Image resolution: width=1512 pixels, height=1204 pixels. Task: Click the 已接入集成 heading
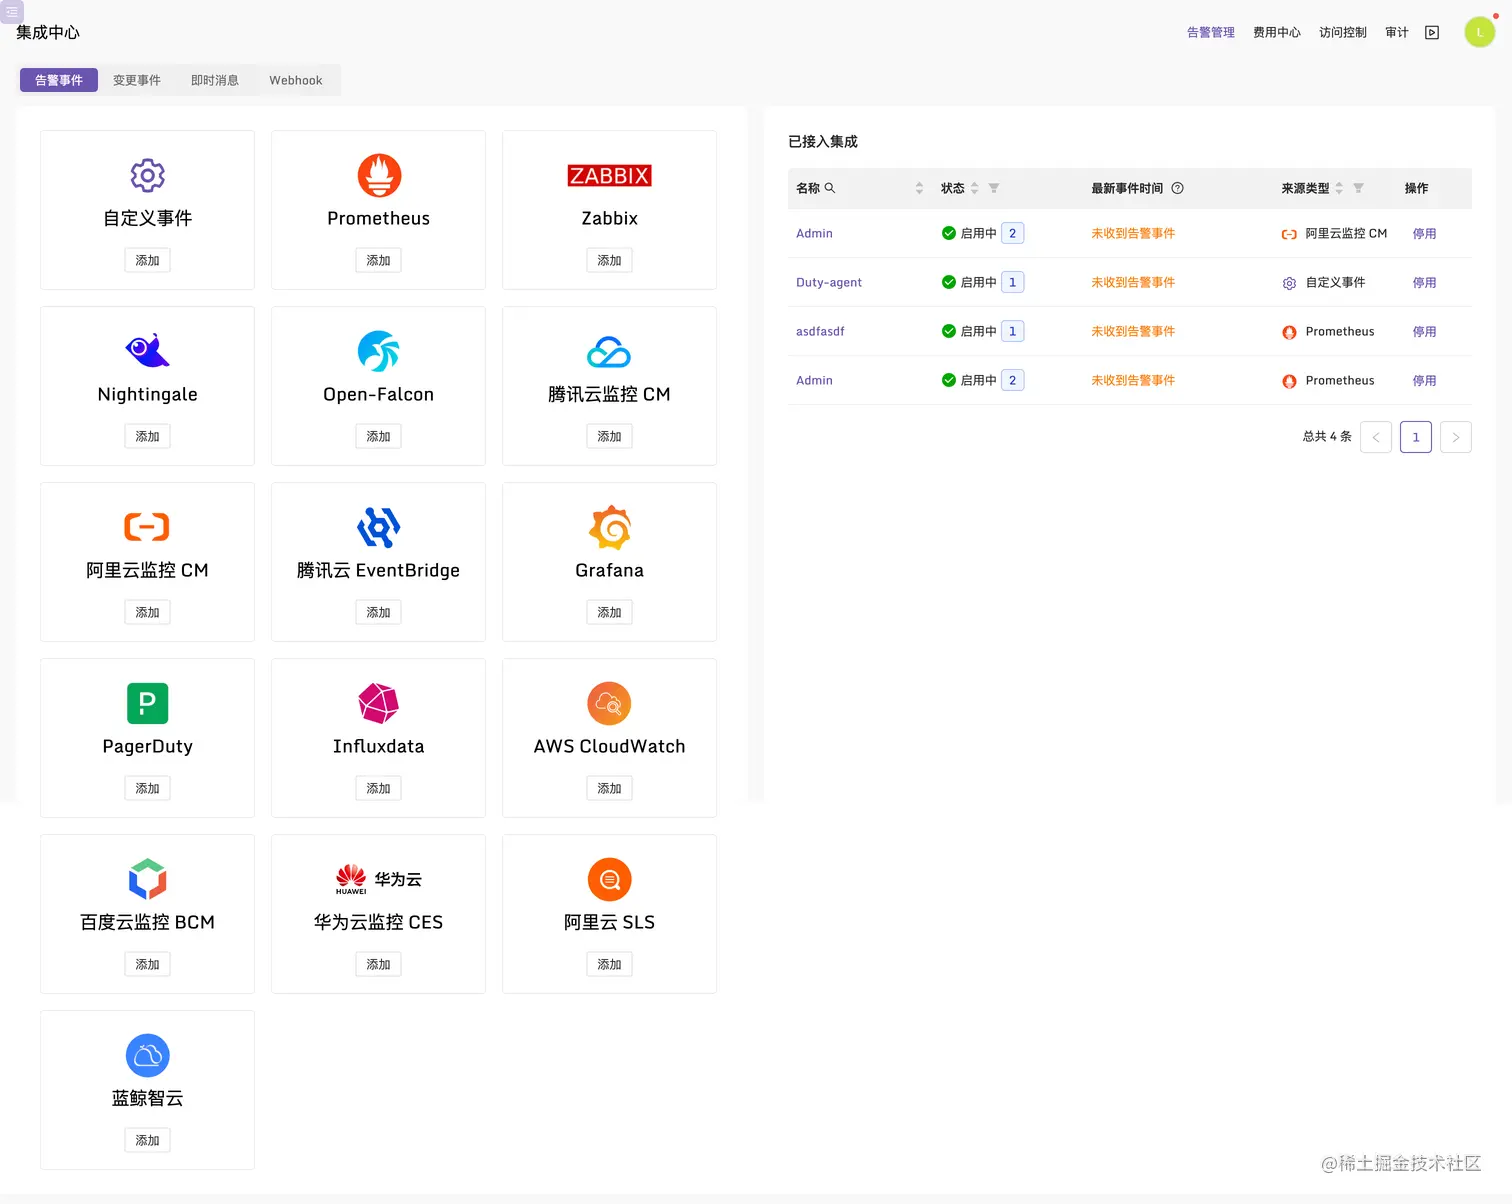[823, 141]
